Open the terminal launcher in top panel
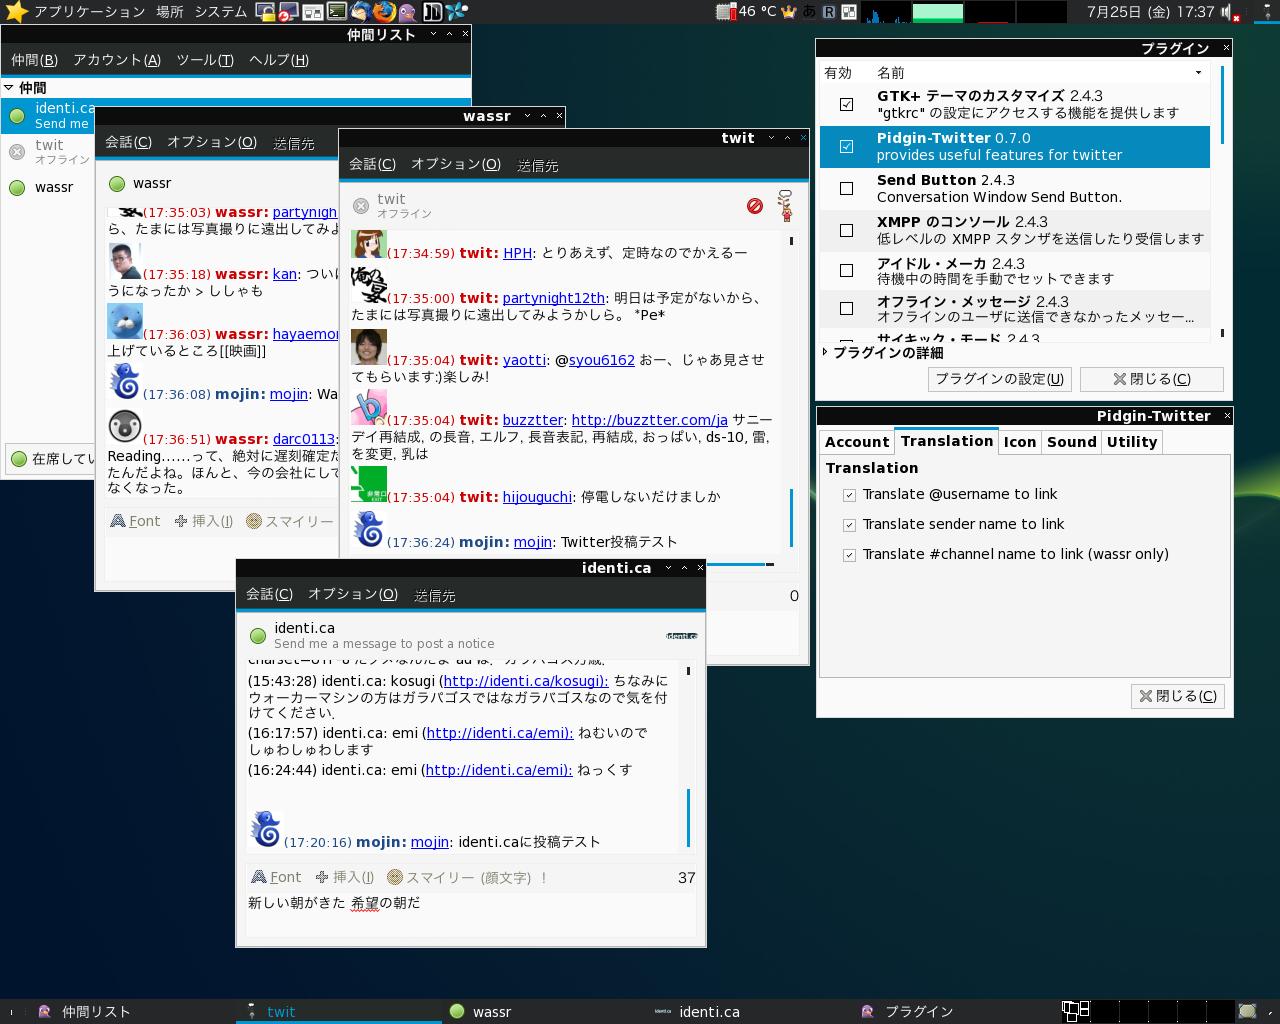The height and width of the screenshot is (1024, 1280). coord(337,12)
